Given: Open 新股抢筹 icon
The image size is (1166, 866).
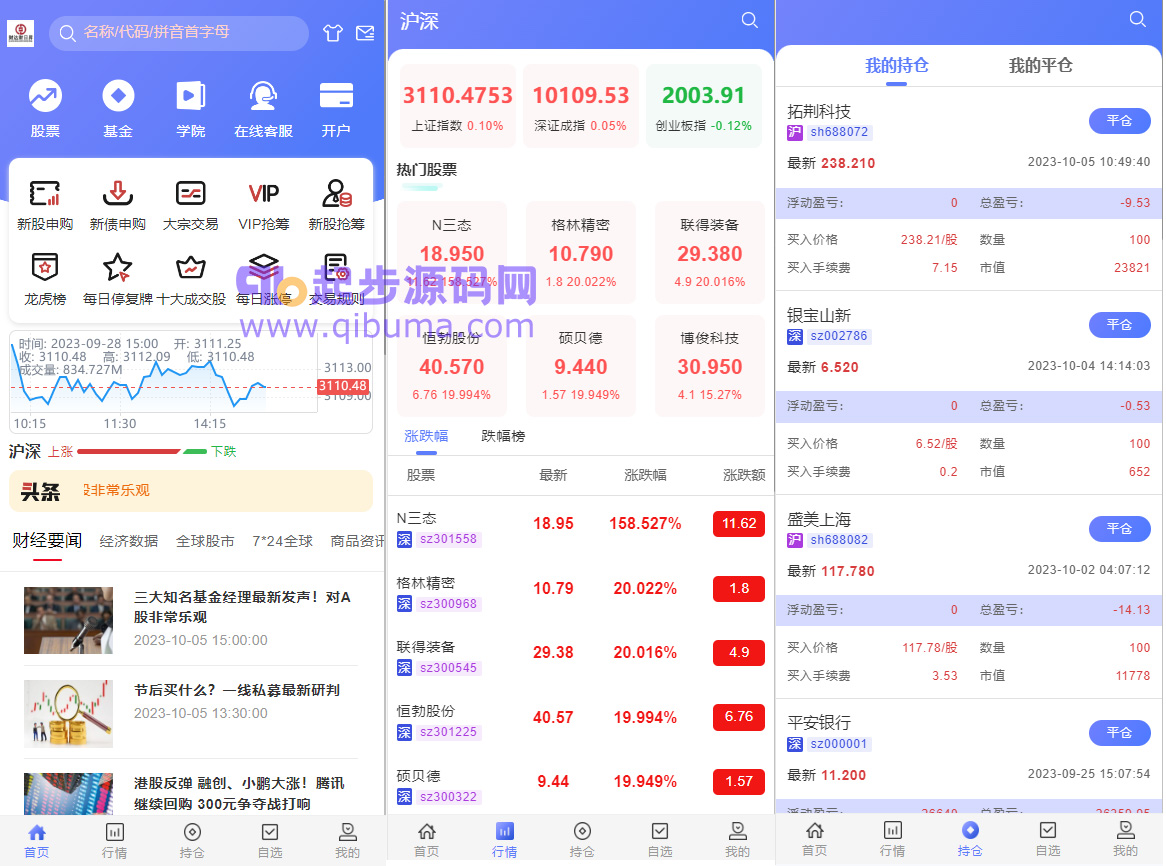Looking at the screenshot, I should [x=336, y=193].
